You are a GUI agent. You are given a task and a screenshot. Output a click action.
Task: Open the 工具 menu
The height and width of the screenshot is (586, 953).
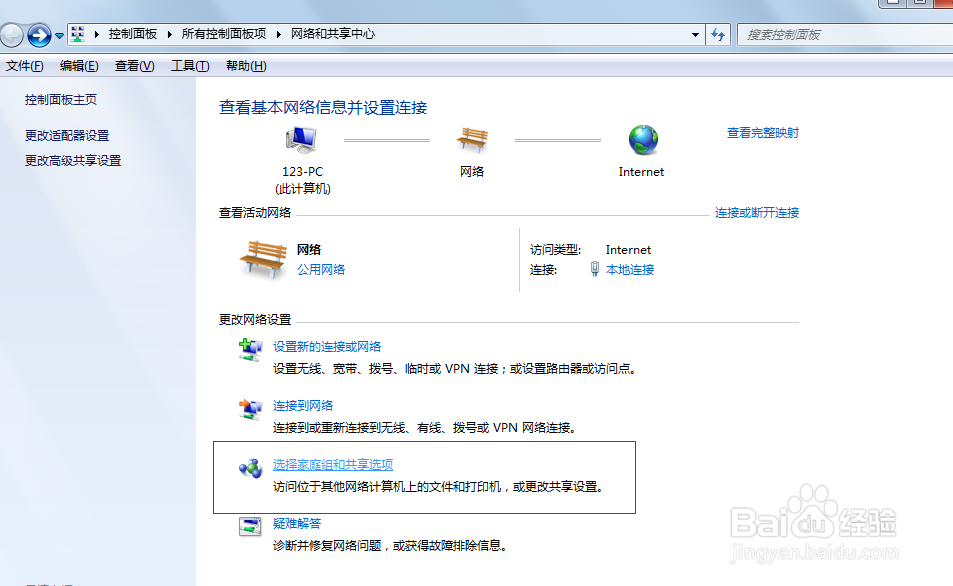pos(189,66)
